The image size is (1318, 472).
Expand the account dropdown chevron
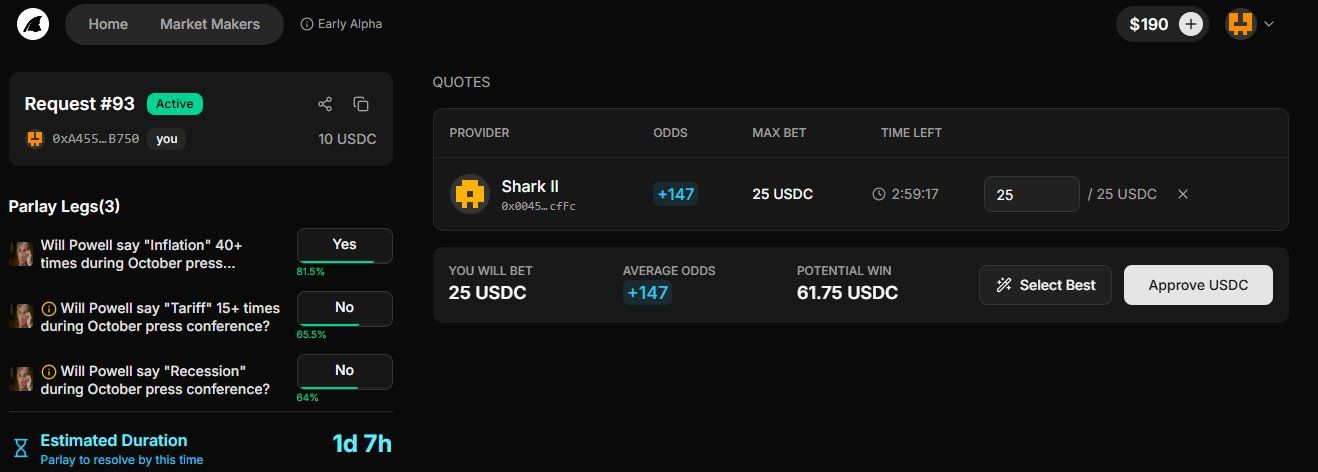[1269, 25]
